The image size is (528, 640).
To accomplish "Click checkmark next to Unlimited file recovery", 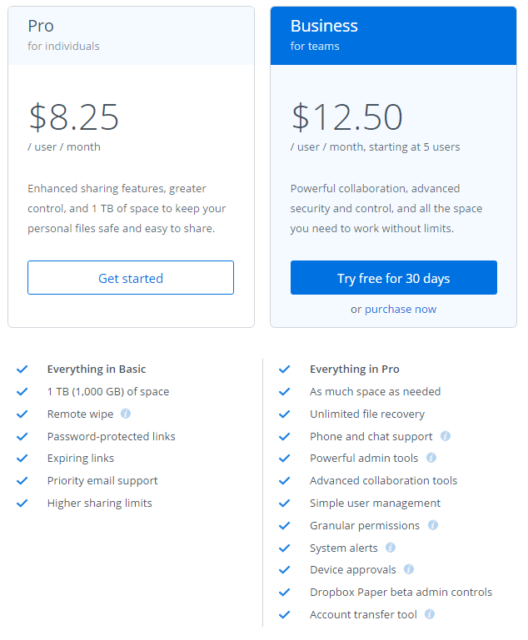I will point(284,414).
